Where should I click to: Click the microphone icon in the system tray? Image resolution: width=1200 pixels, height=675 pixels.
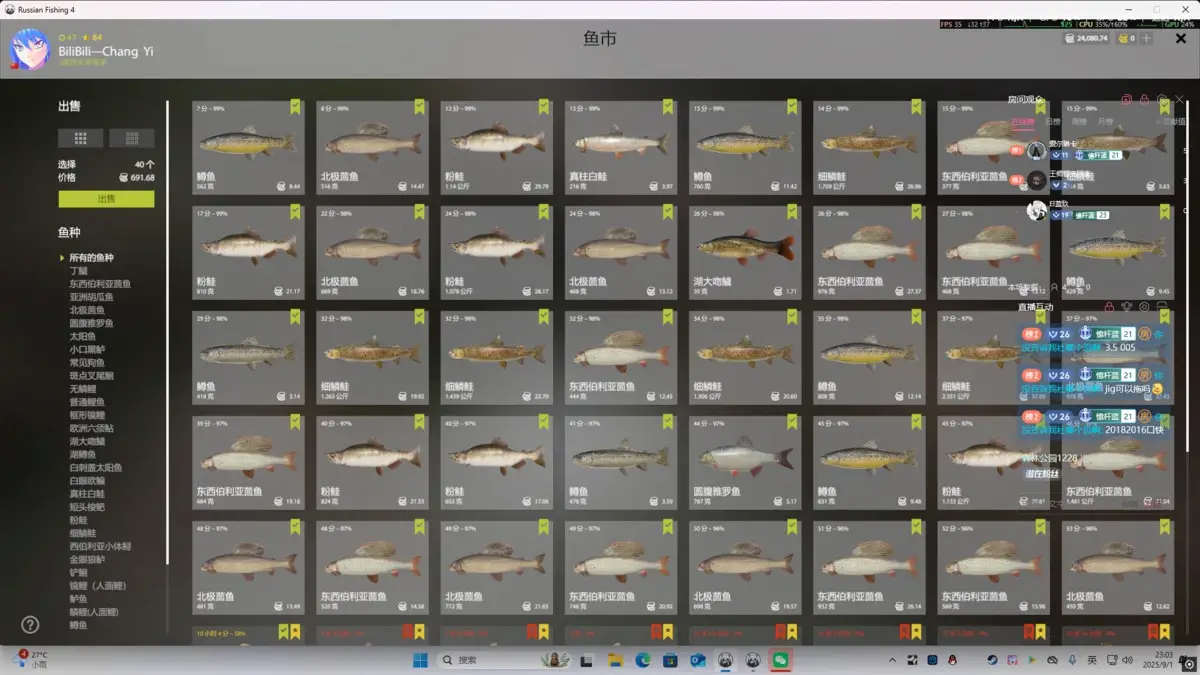click(1072, 660)
